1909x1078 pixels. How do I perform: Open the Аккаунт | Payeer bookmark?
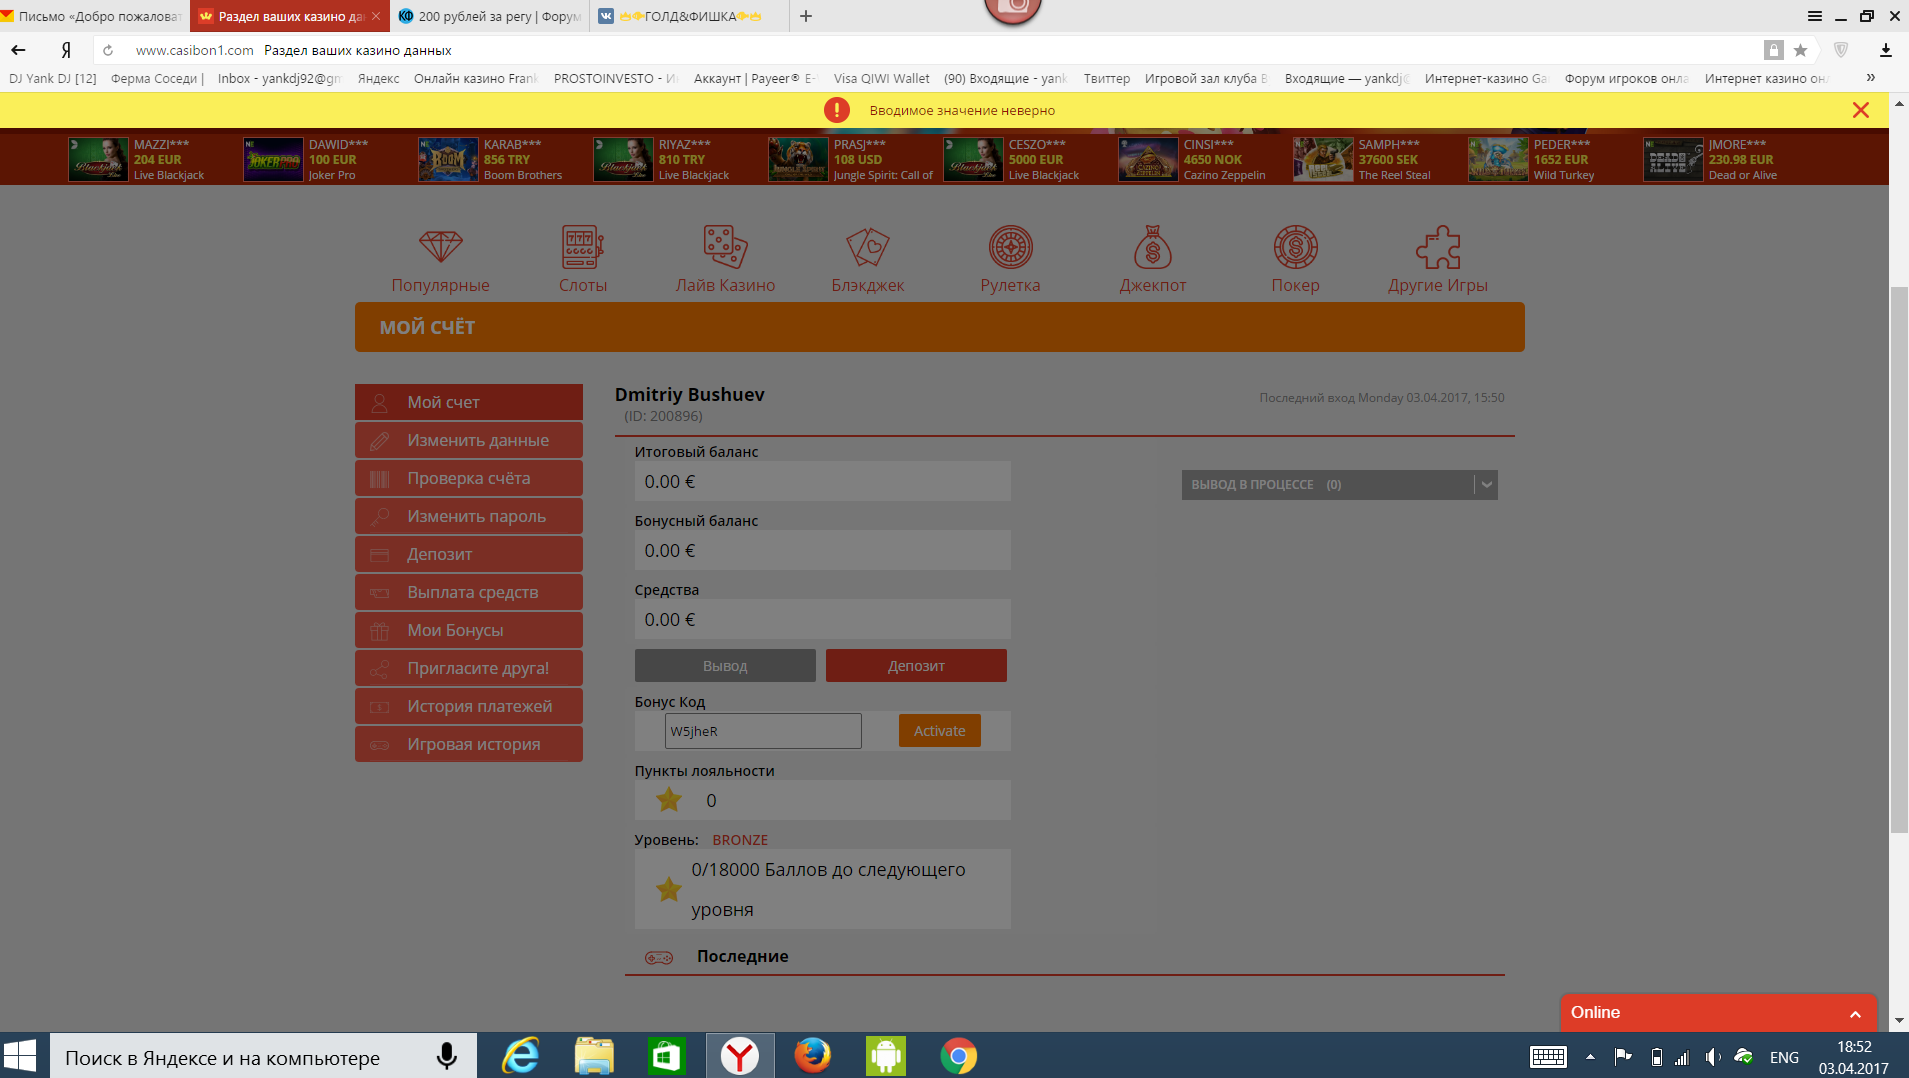pos(754,78)
